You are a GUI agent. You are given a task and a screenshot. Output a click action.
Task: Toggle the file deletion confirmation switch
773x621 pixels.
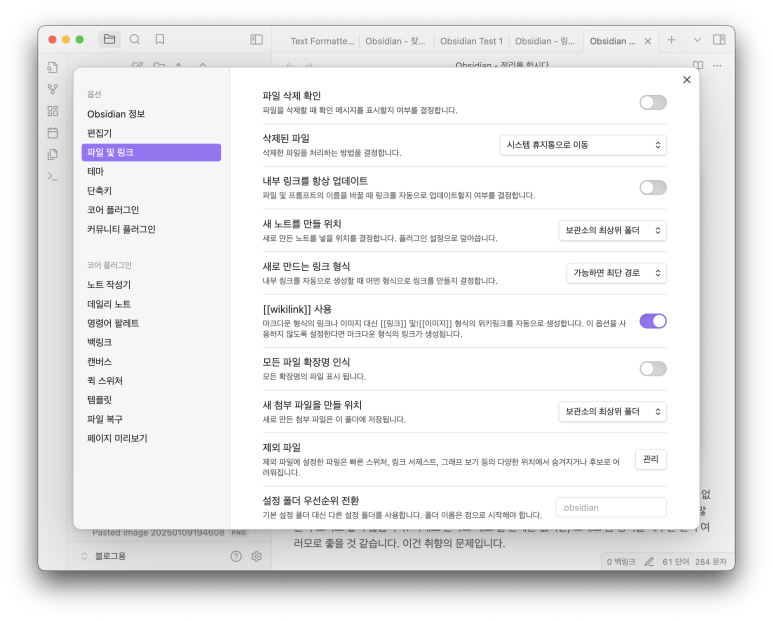[x=653, y=103]
